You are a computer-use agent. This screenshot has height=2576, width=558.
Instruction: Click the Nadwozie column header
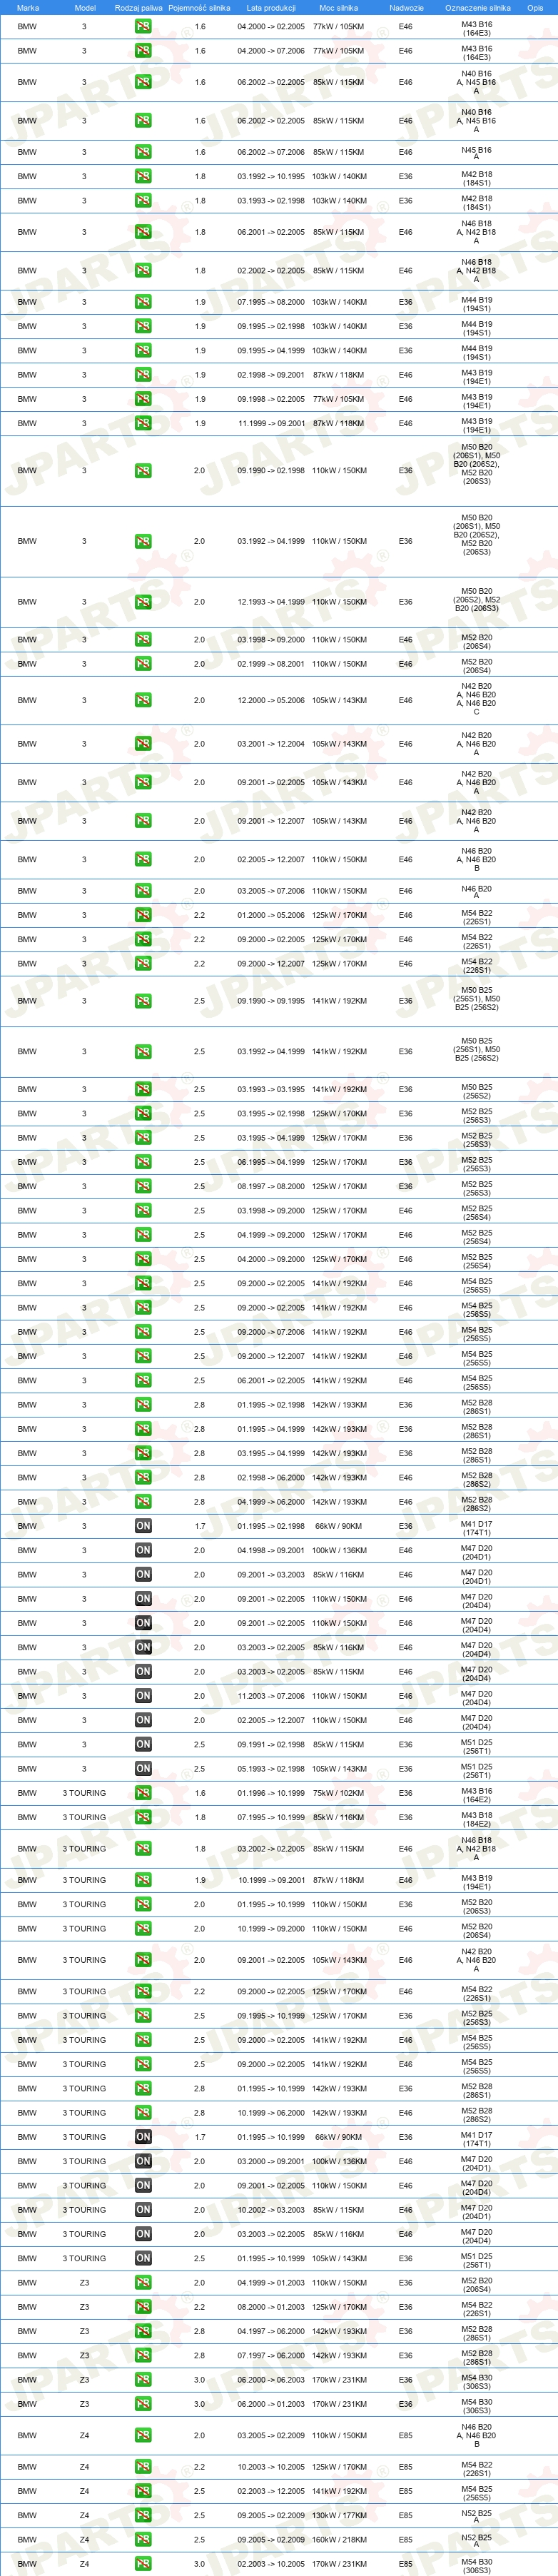click(x=406, y=7)
